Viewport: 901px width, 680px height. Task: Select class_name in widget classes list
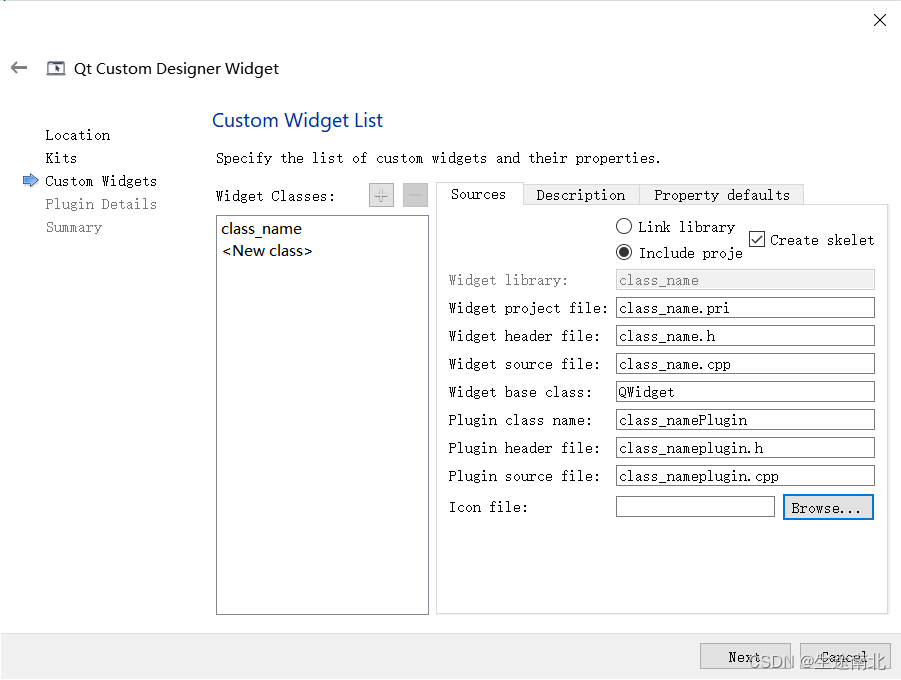(322, 229)
